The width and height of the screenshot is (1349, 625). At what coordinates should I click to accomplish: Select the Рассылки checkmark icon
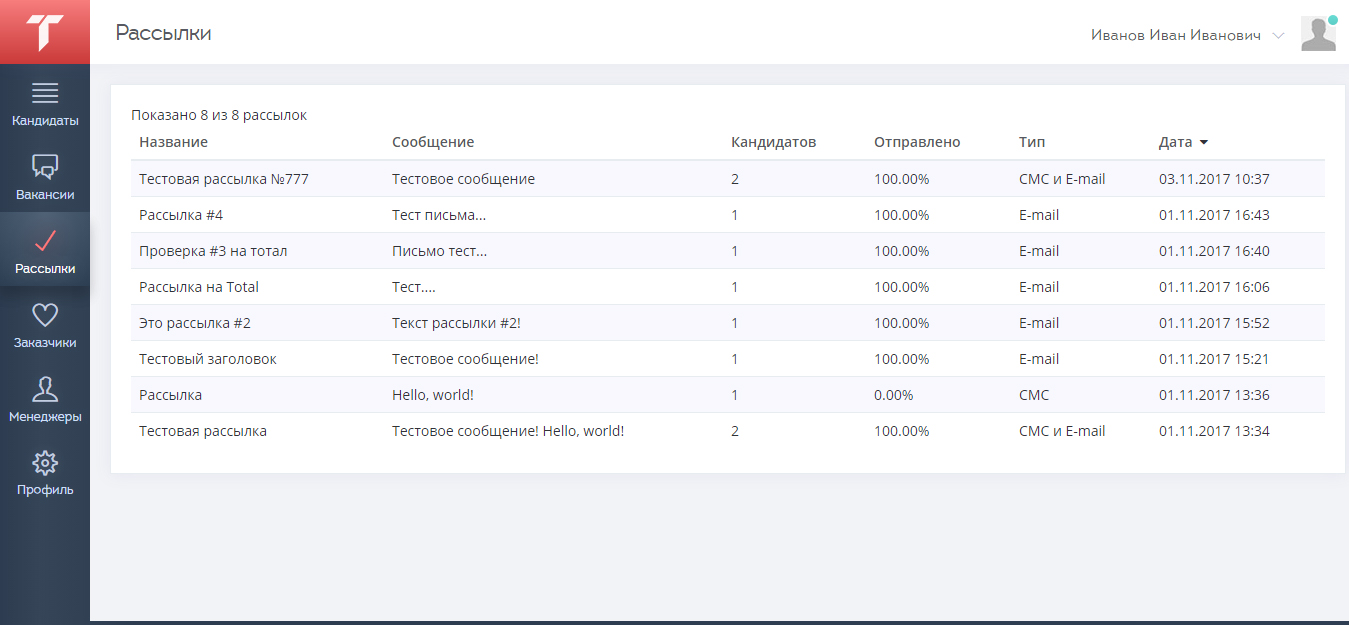(45, 241)
